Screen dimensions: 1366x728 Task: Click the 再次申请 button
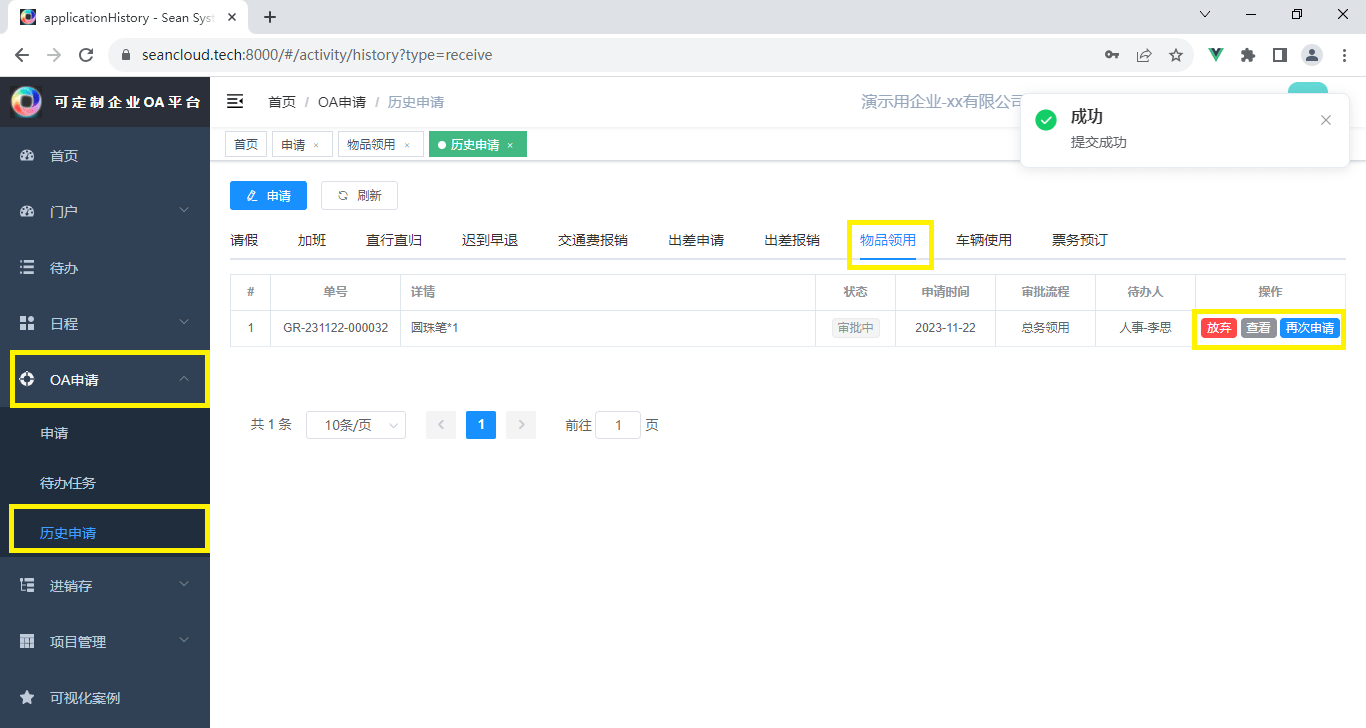[x=1310, y=328]
